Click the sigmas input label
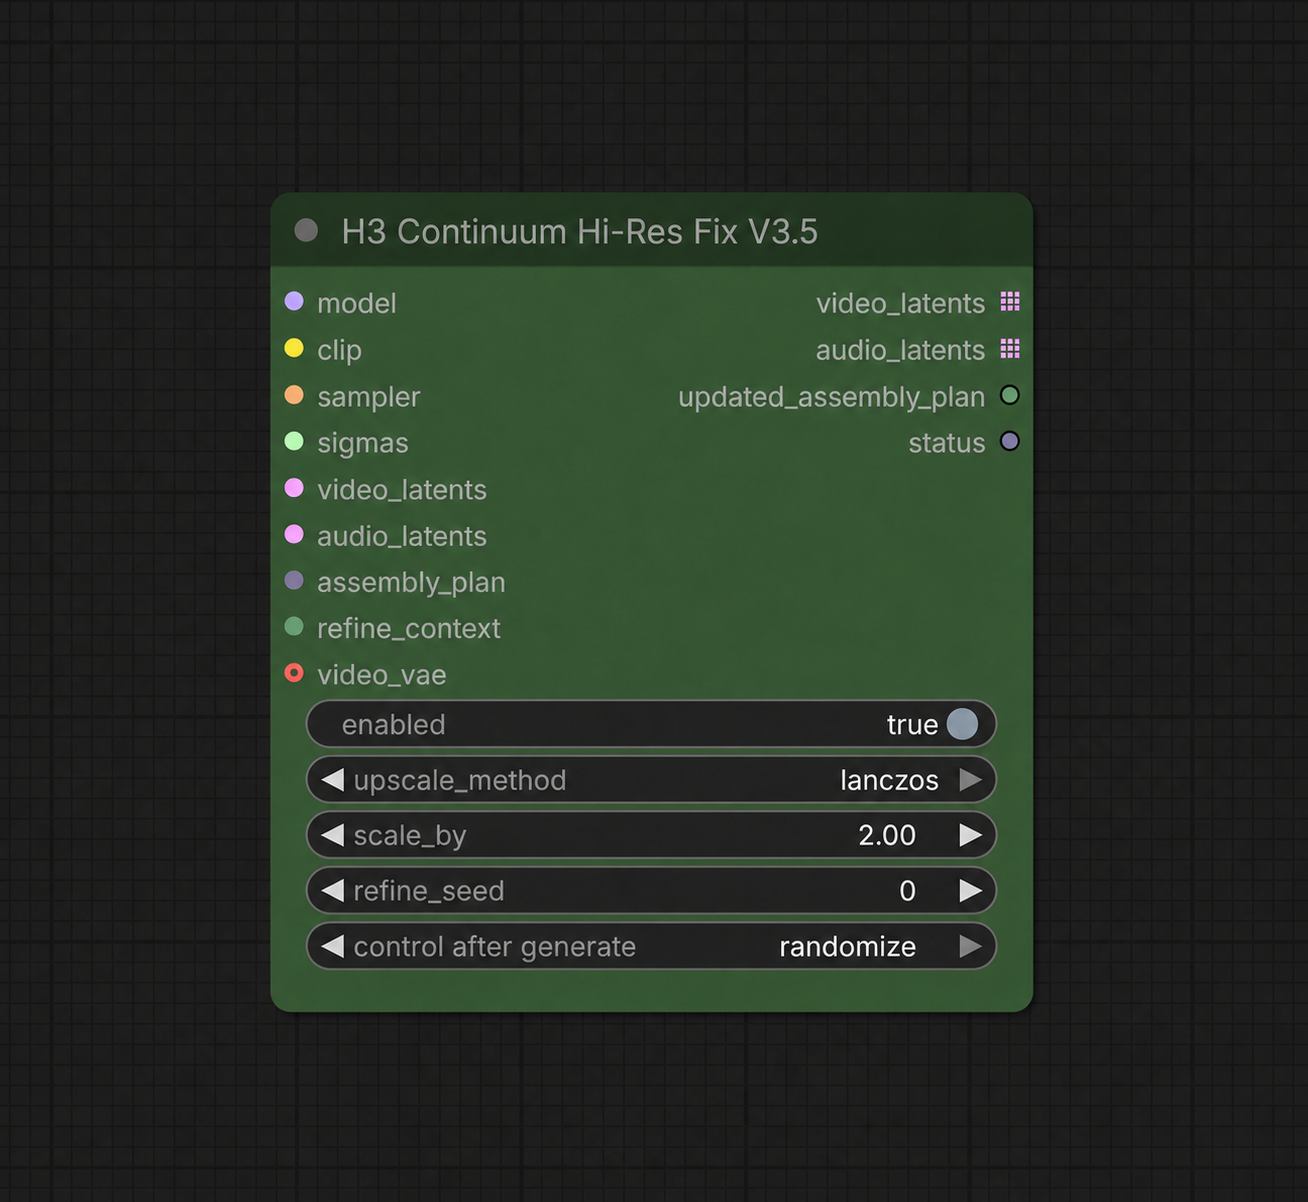Screen dimensions: 1308x1202 point(363,443)
